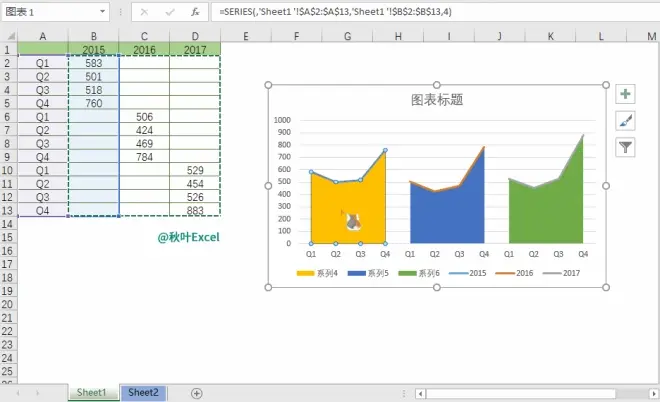Click horizontal scrollbar right arrow
This screenshot has width=660, height=402.
point(654,394)
